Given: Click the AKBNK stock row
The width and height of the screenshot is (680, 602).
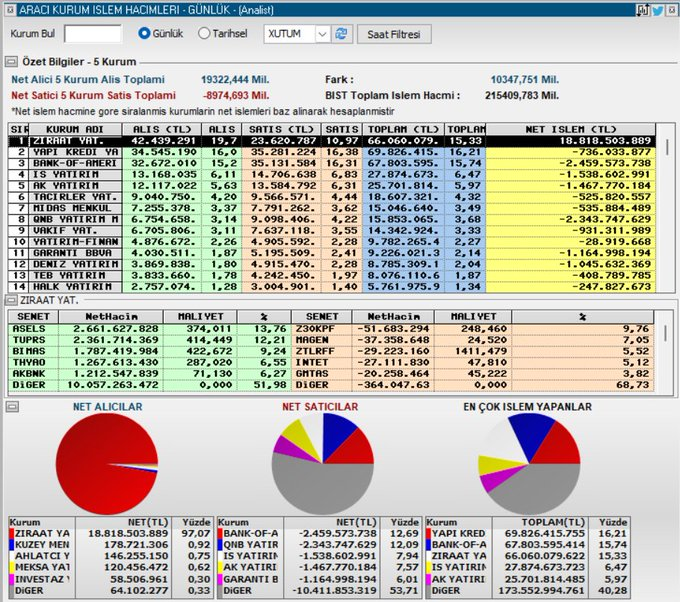Looking at the screenshot, I should (150, 374).
